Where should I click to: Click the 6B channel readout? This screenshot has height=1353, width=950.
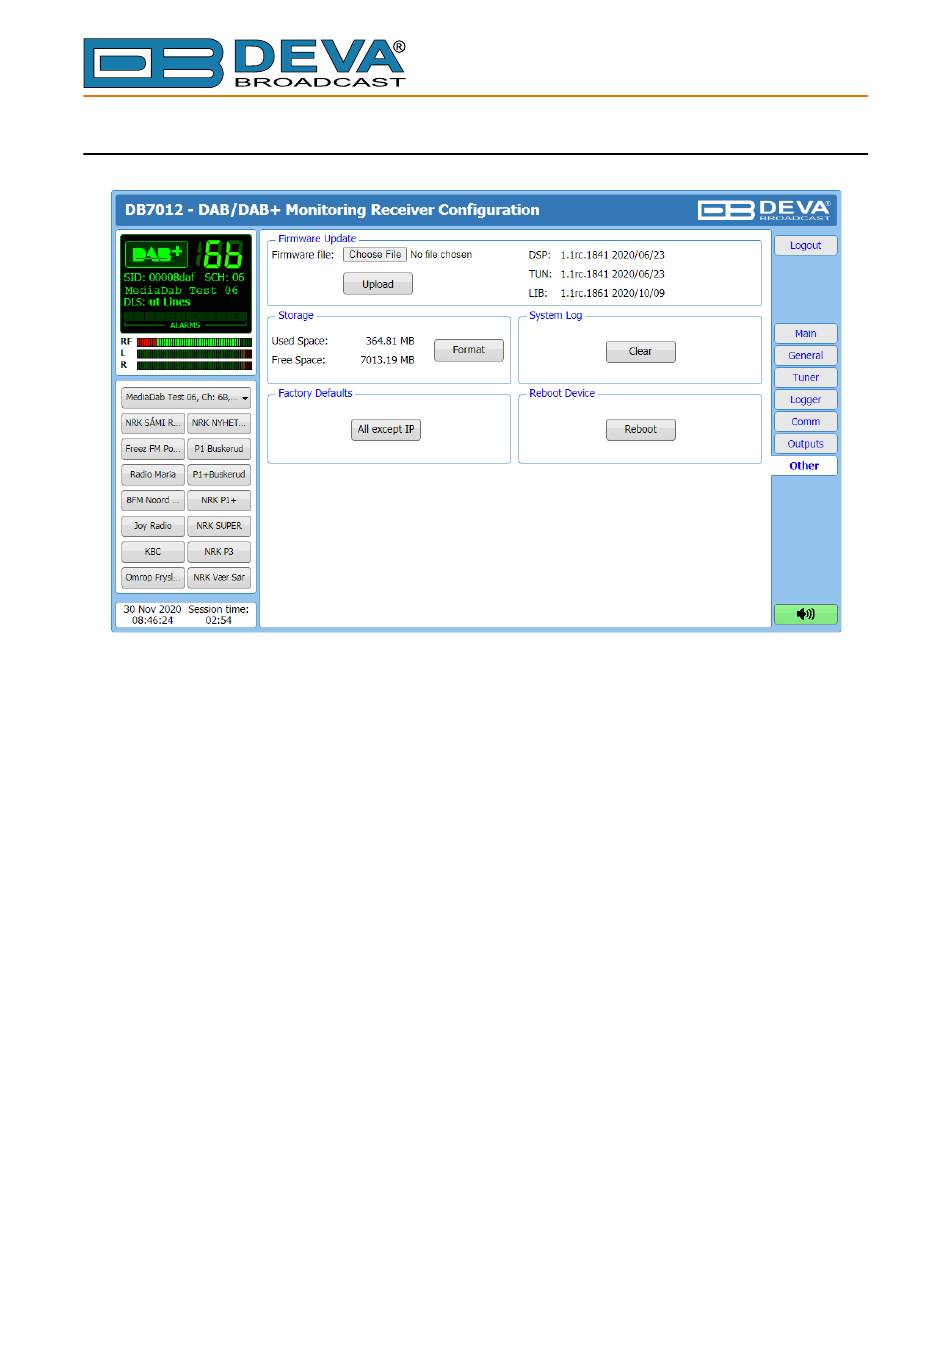coord(220,254)
